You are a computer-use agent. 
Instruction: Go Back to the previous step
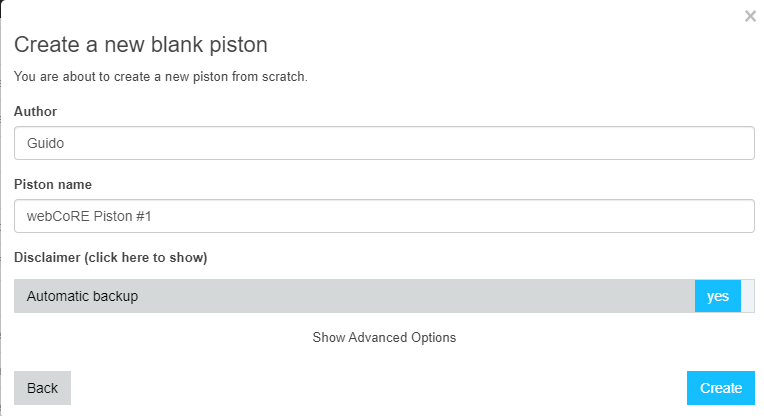point(42,388)
